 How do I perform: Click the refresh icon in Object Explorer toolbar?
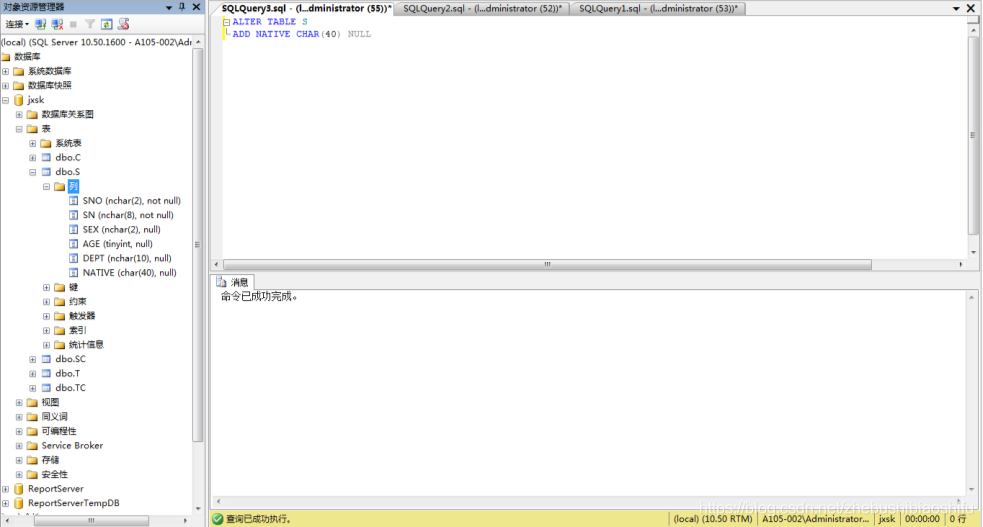[107, 24]
